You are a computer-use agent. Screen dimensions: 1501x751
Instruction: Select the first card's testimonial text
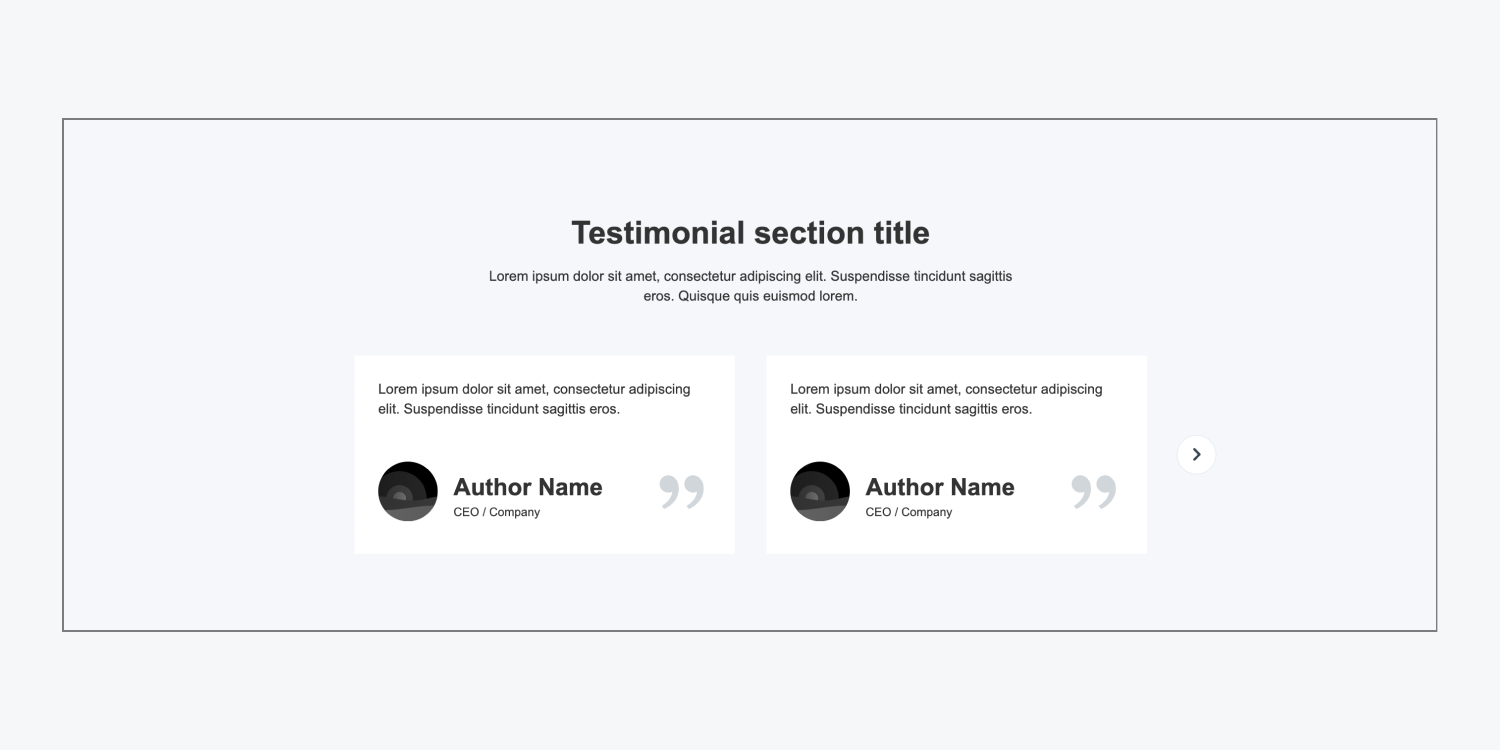tap(534, 399)
